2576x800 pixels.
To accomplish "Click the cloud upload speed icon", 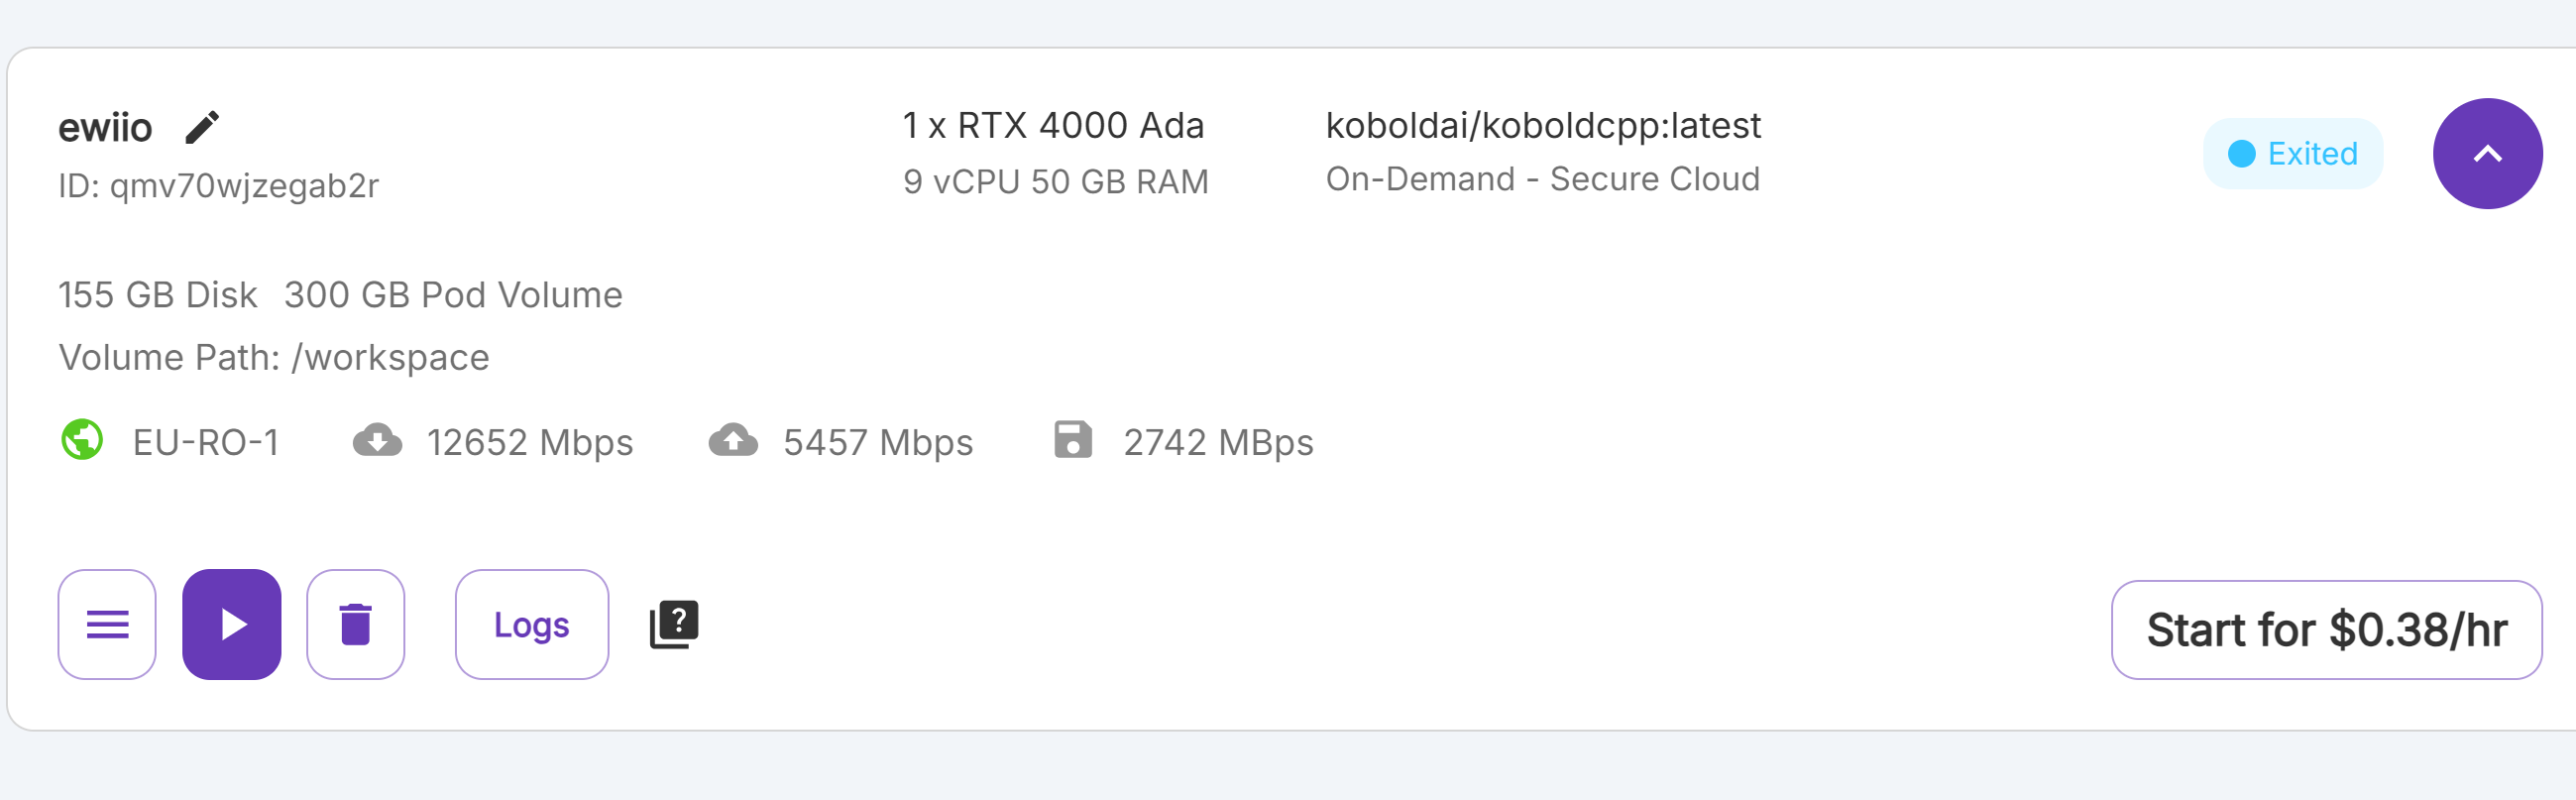I will click(x=733, y=440).
